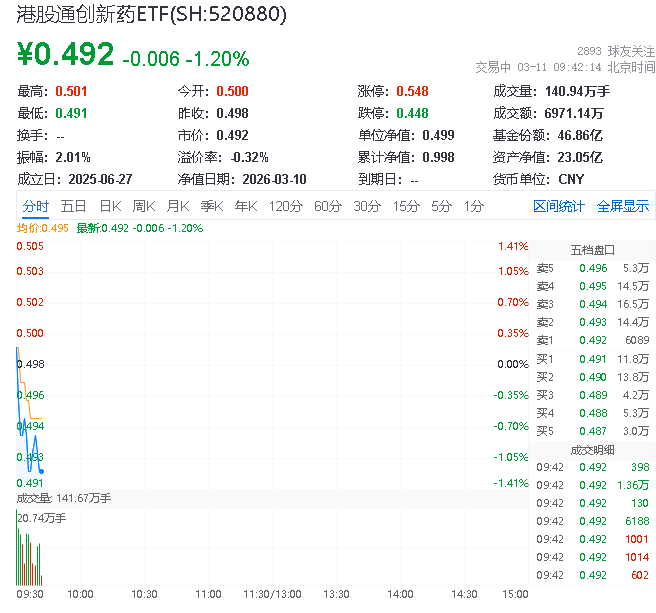Click the 区间统计 range statistics link
656x613 pixels.
(558, 206)
